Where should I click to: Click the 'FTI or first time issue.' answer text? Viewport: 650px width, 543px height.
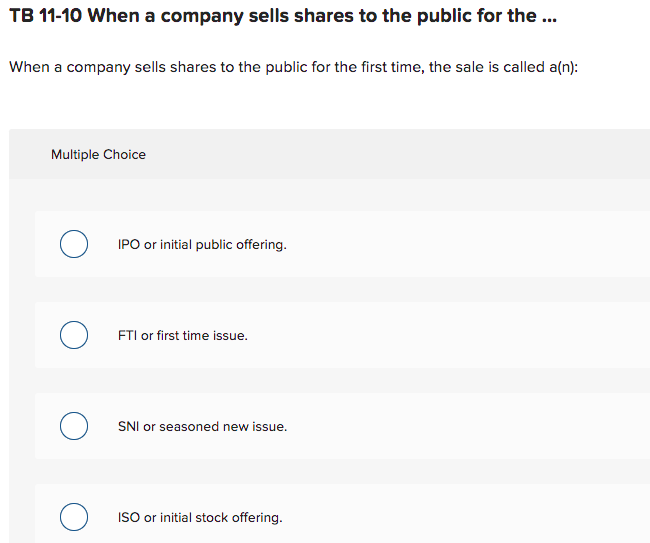click(182, 335)
